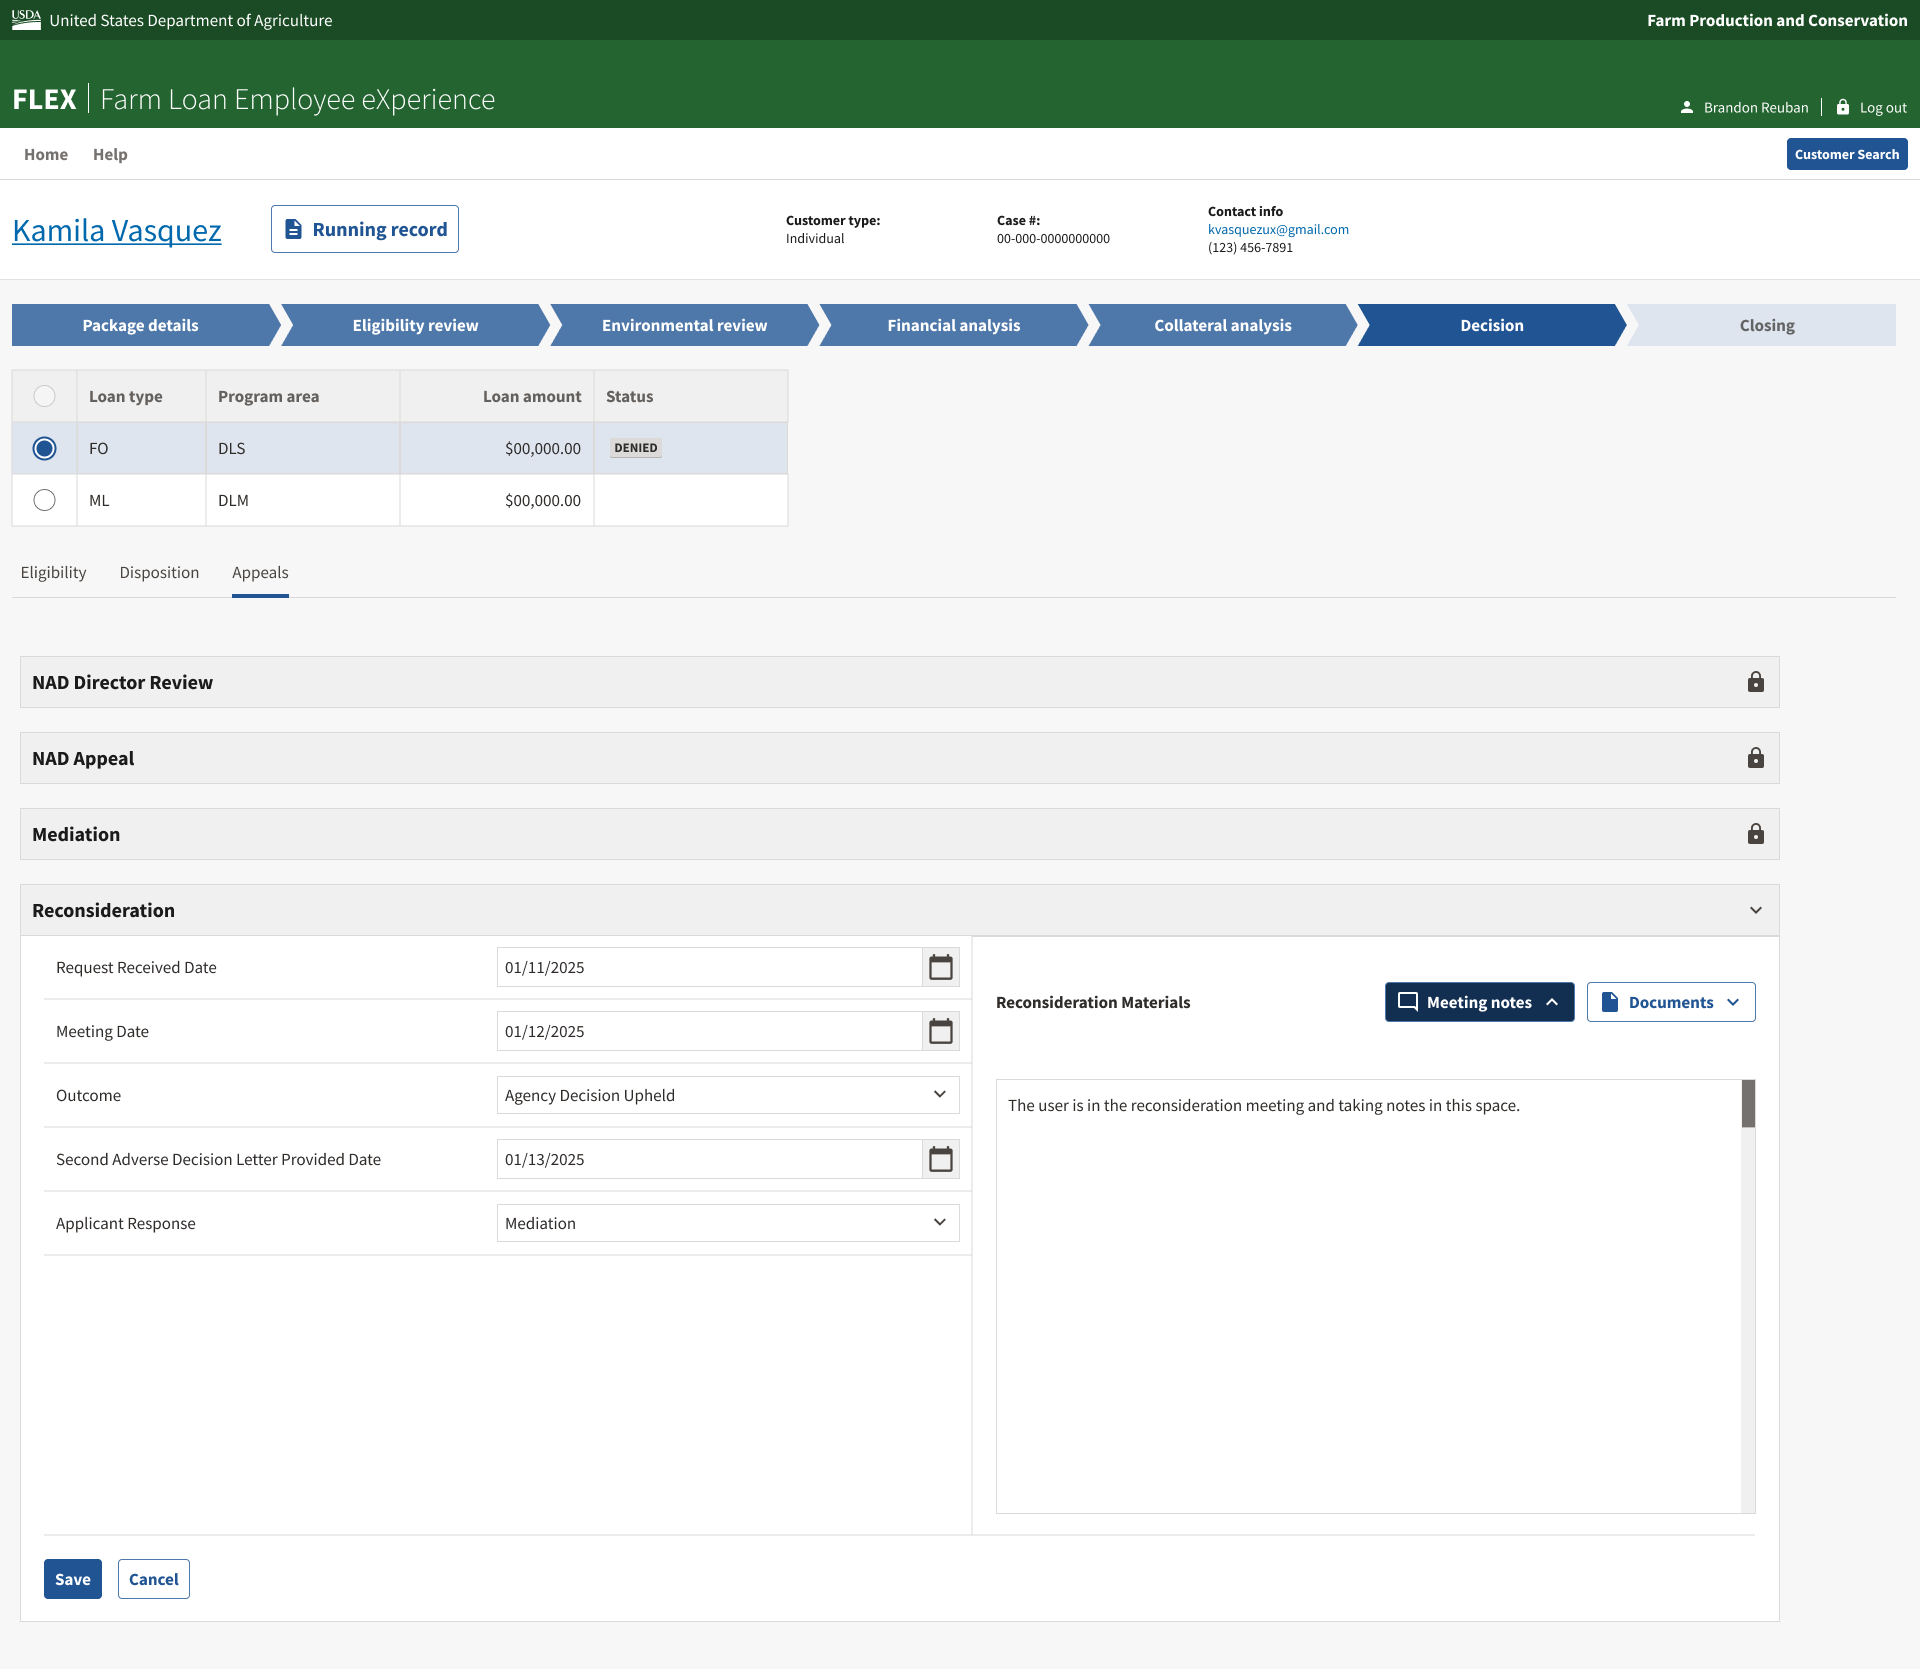
Task: Switch to the Disposition tab
Action: (159, 572)
